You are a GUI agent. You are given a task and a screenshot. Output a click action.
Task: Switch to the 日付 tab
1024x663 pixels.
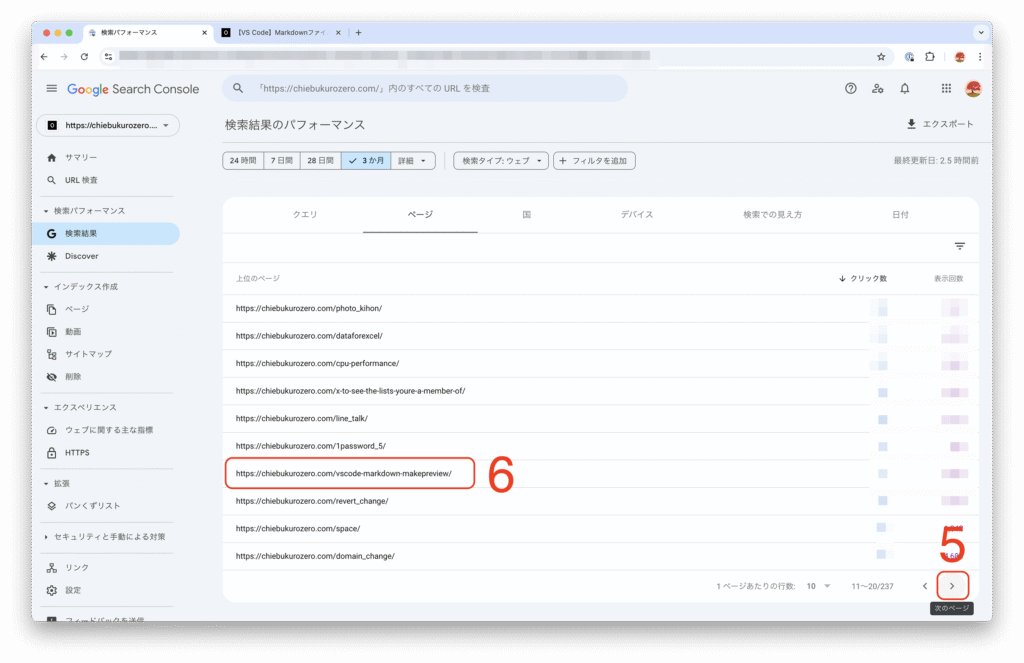click(901, 215)
